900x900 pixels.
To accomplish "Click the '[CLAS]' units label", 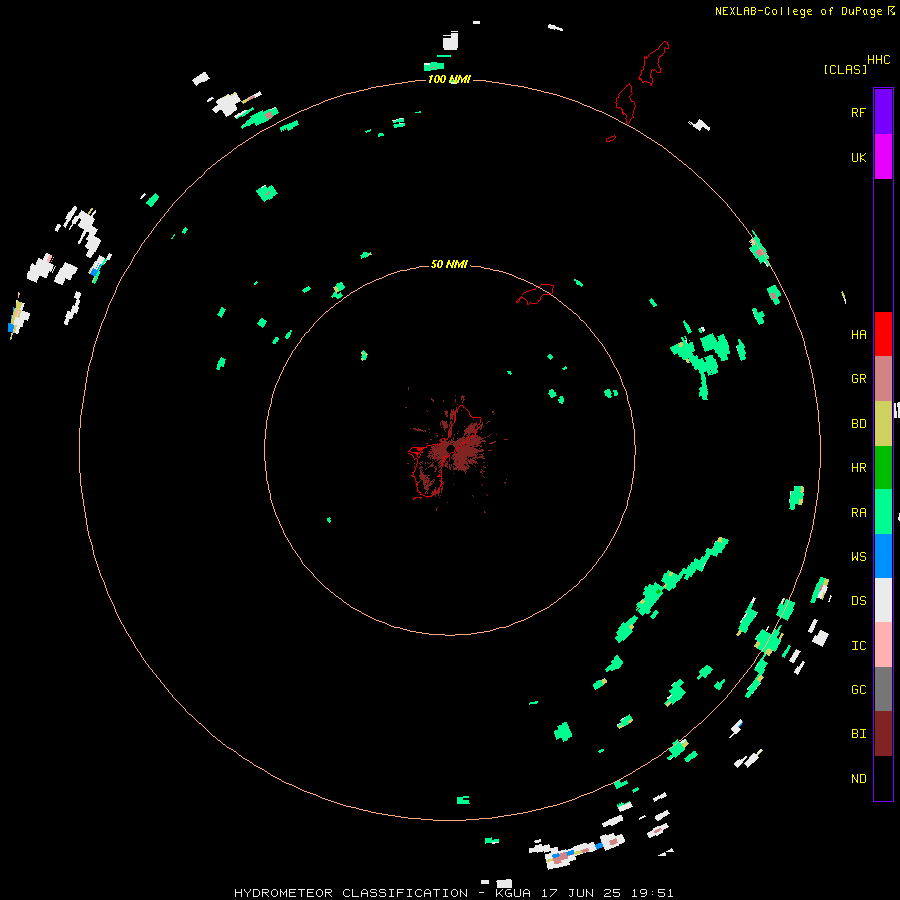I will click(845, 70).
